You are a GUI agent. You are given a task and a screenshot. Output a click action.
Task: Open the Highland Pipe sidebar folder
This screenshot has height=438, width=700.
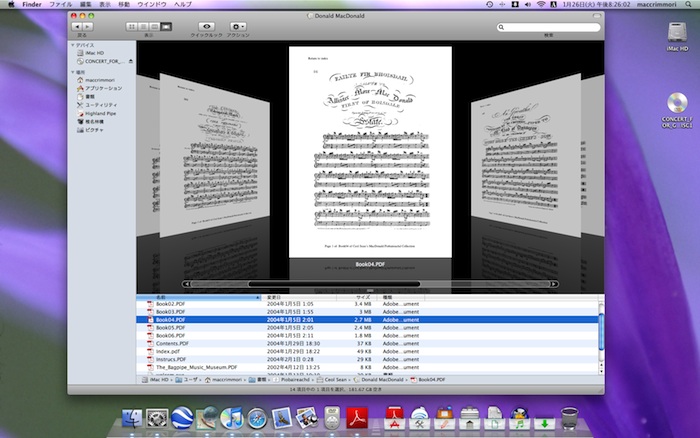[x=102, y=113]
